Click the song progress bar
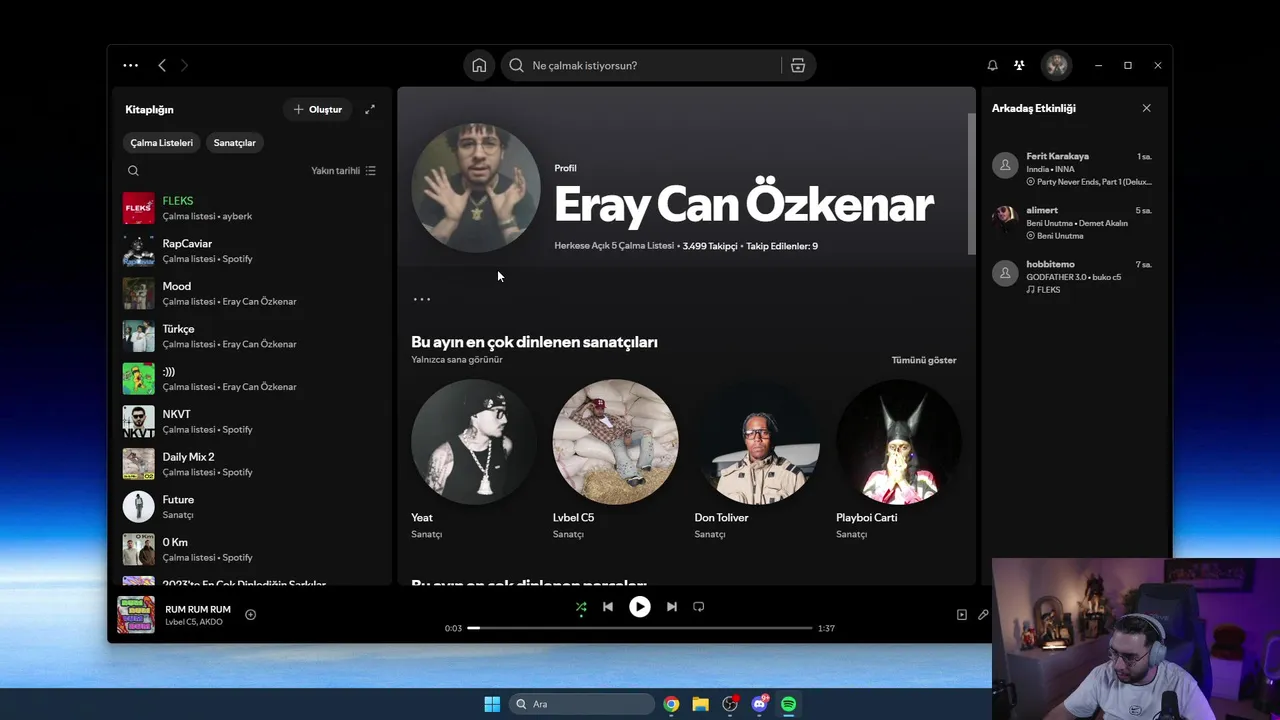Image resolution: width=1280 pixels, height=720 pixels. tap(640, 628)
